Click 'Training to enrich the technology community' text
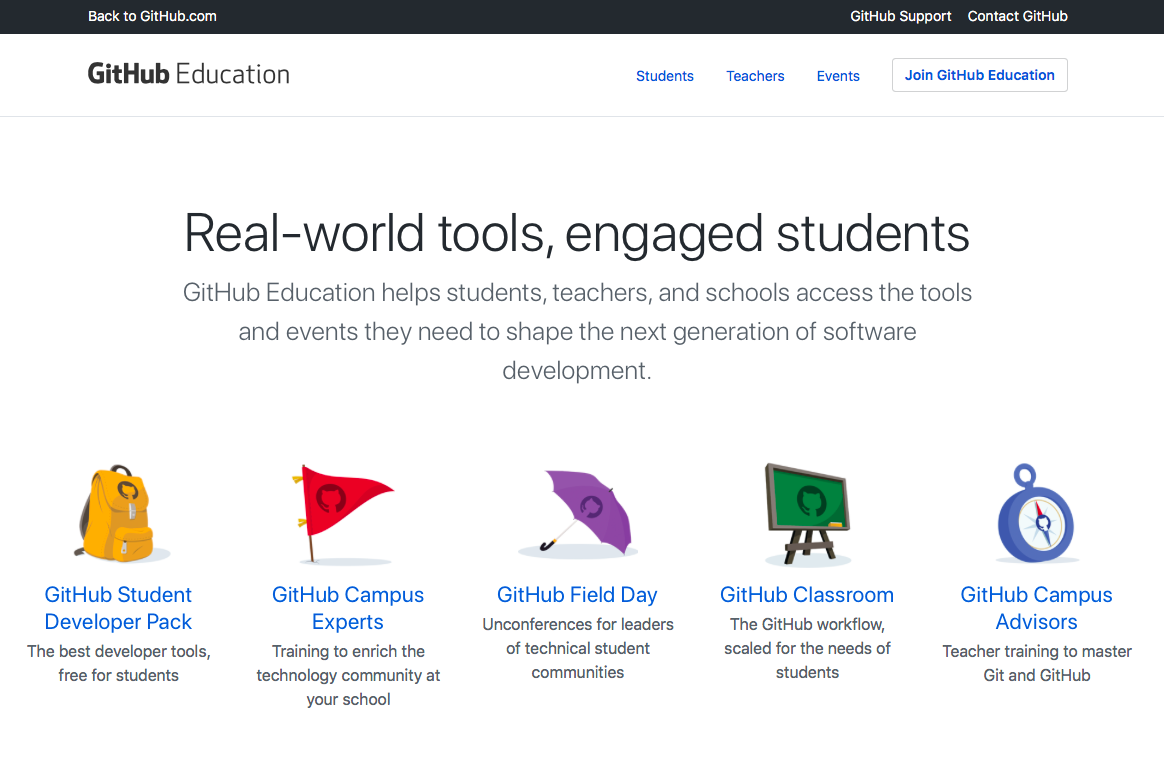 click(x=348, y=675)
